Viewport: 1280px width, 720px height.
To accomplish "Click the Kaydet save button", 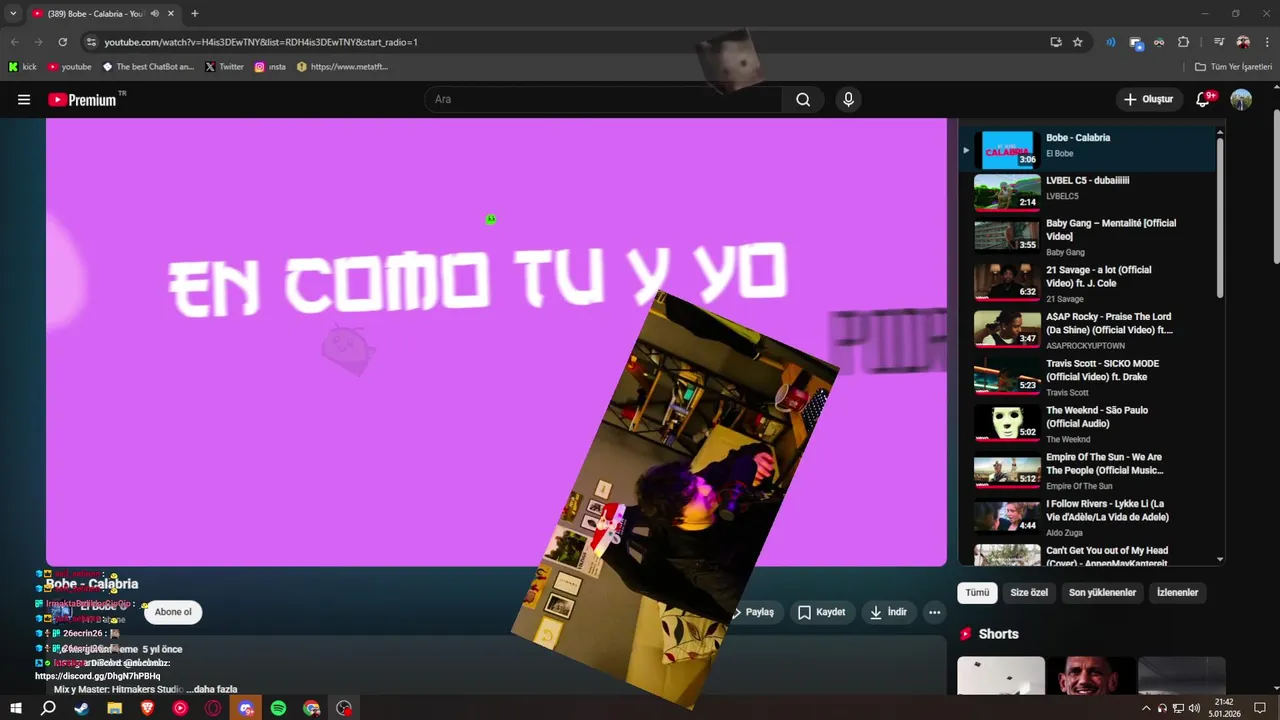I will [x=821, y=612].
